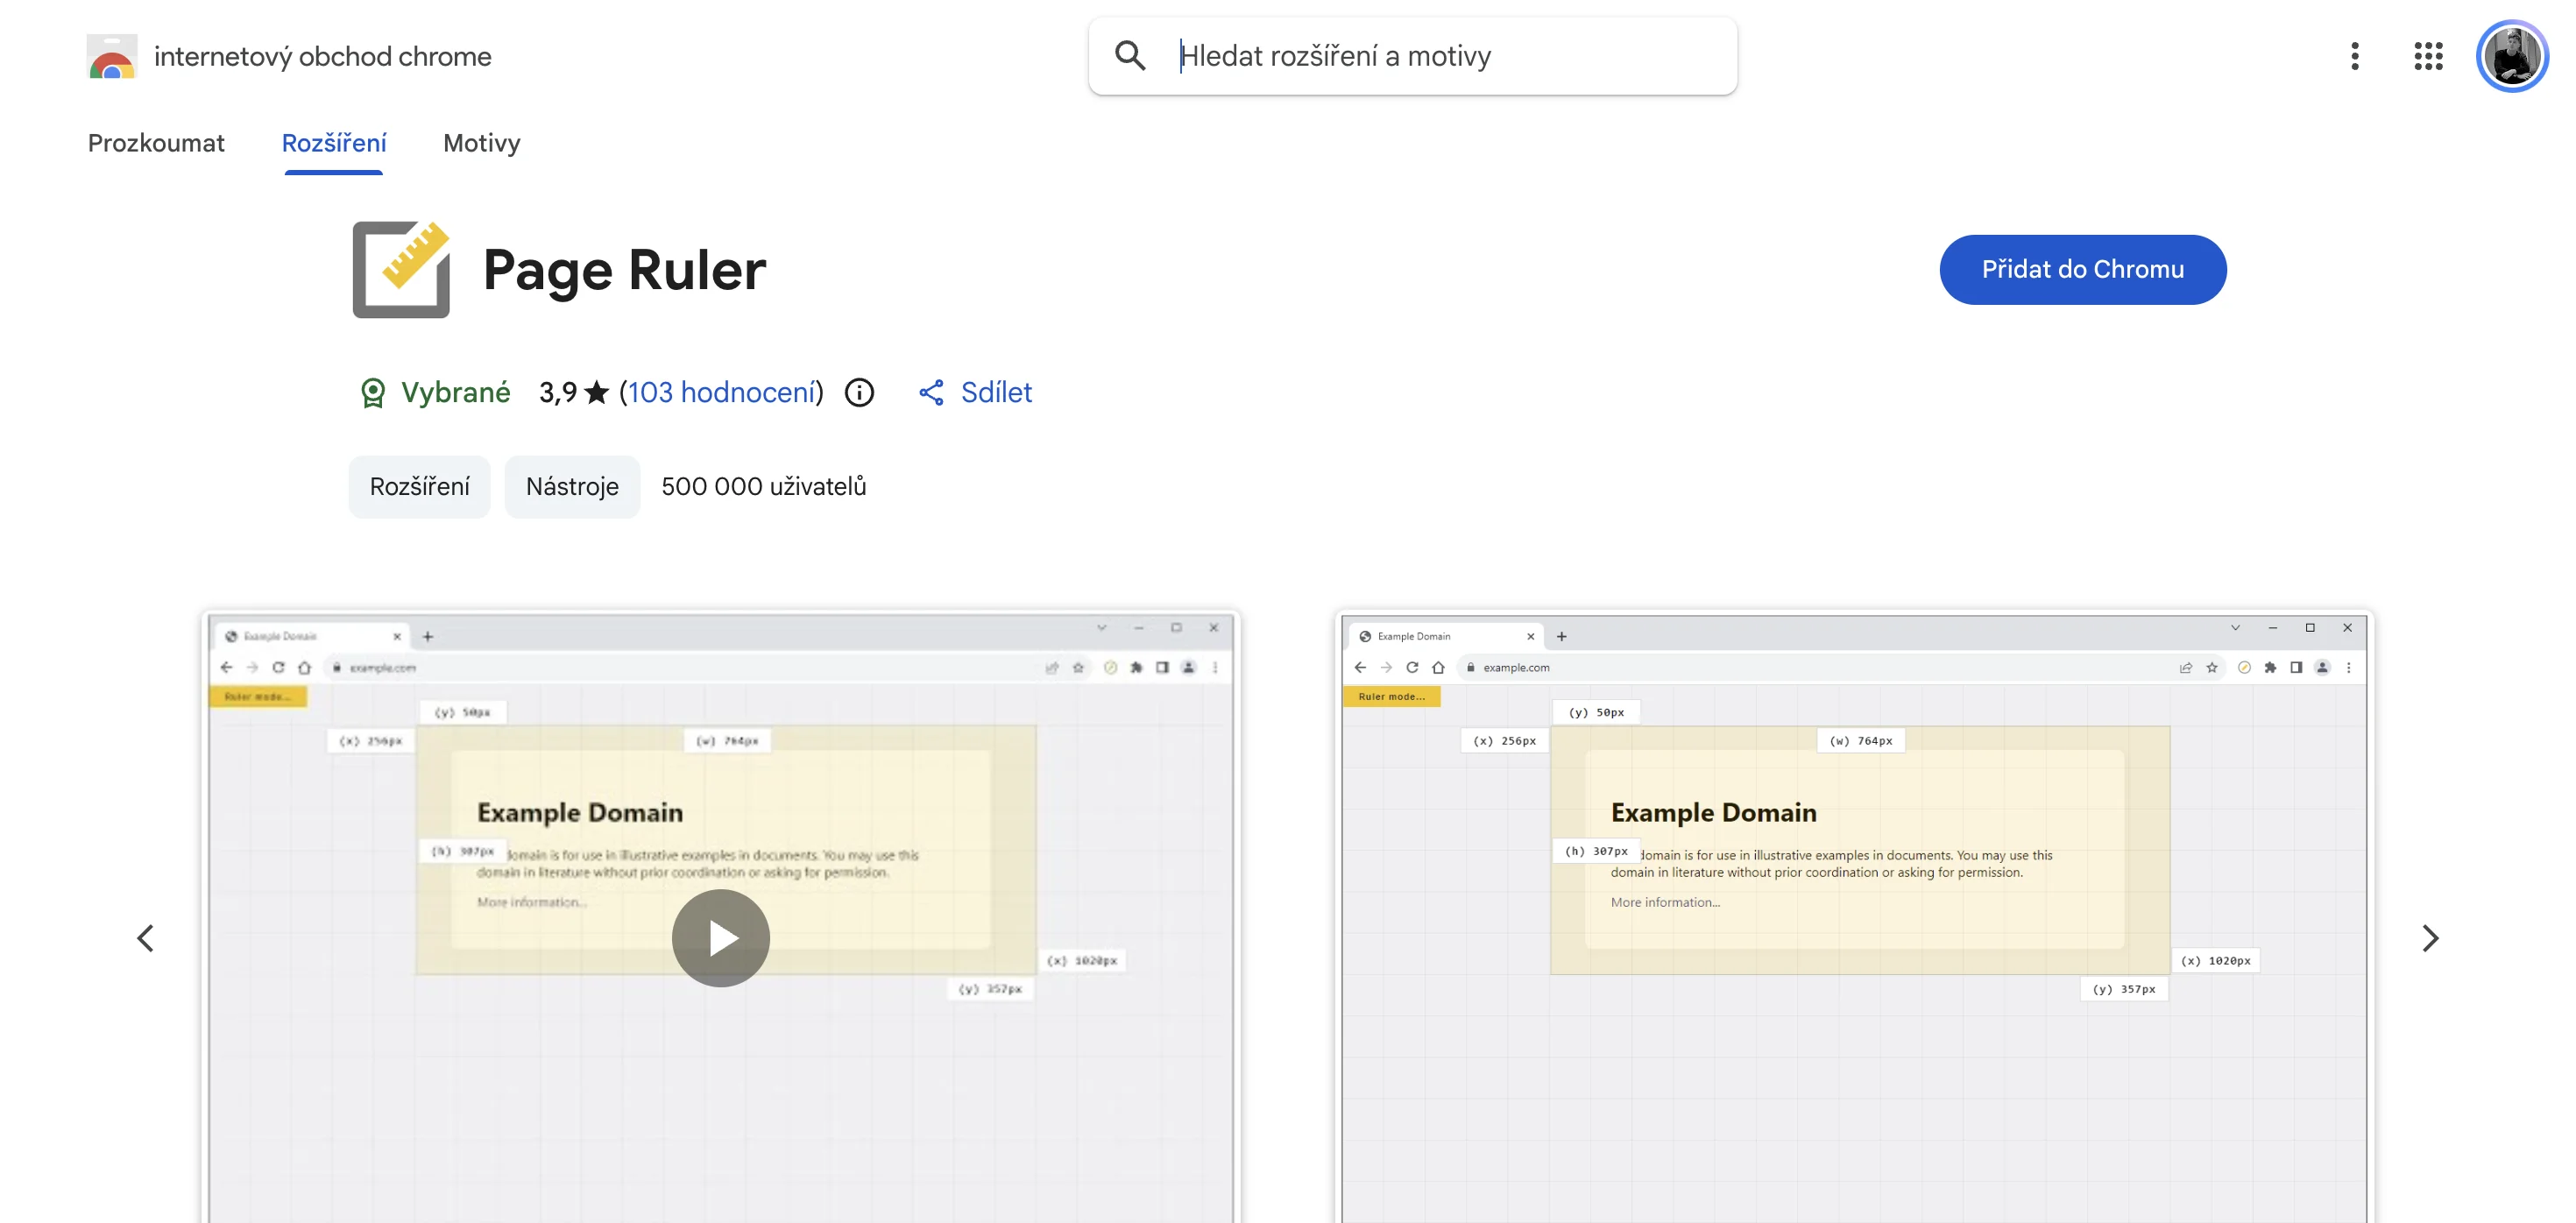Switch to the Motivy tab
2576x1223 pixels.
coord(482,143)
